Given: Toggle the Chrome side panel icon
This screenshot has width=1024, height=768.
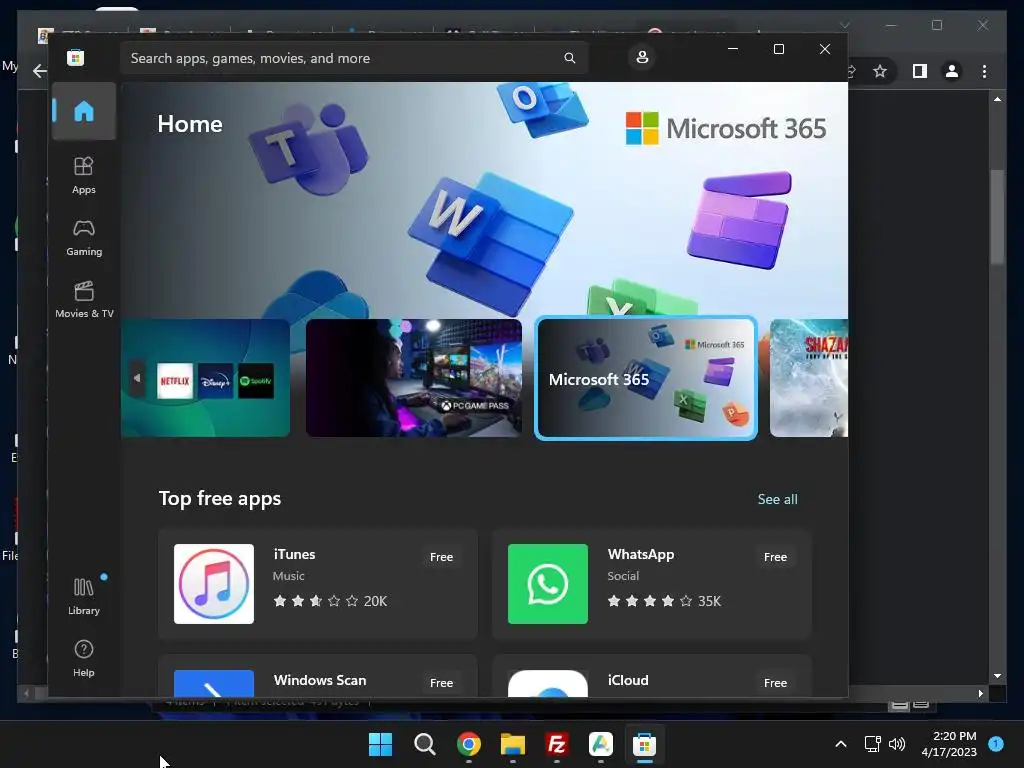Looking at the screenshot, I should [x=920, y=71].
